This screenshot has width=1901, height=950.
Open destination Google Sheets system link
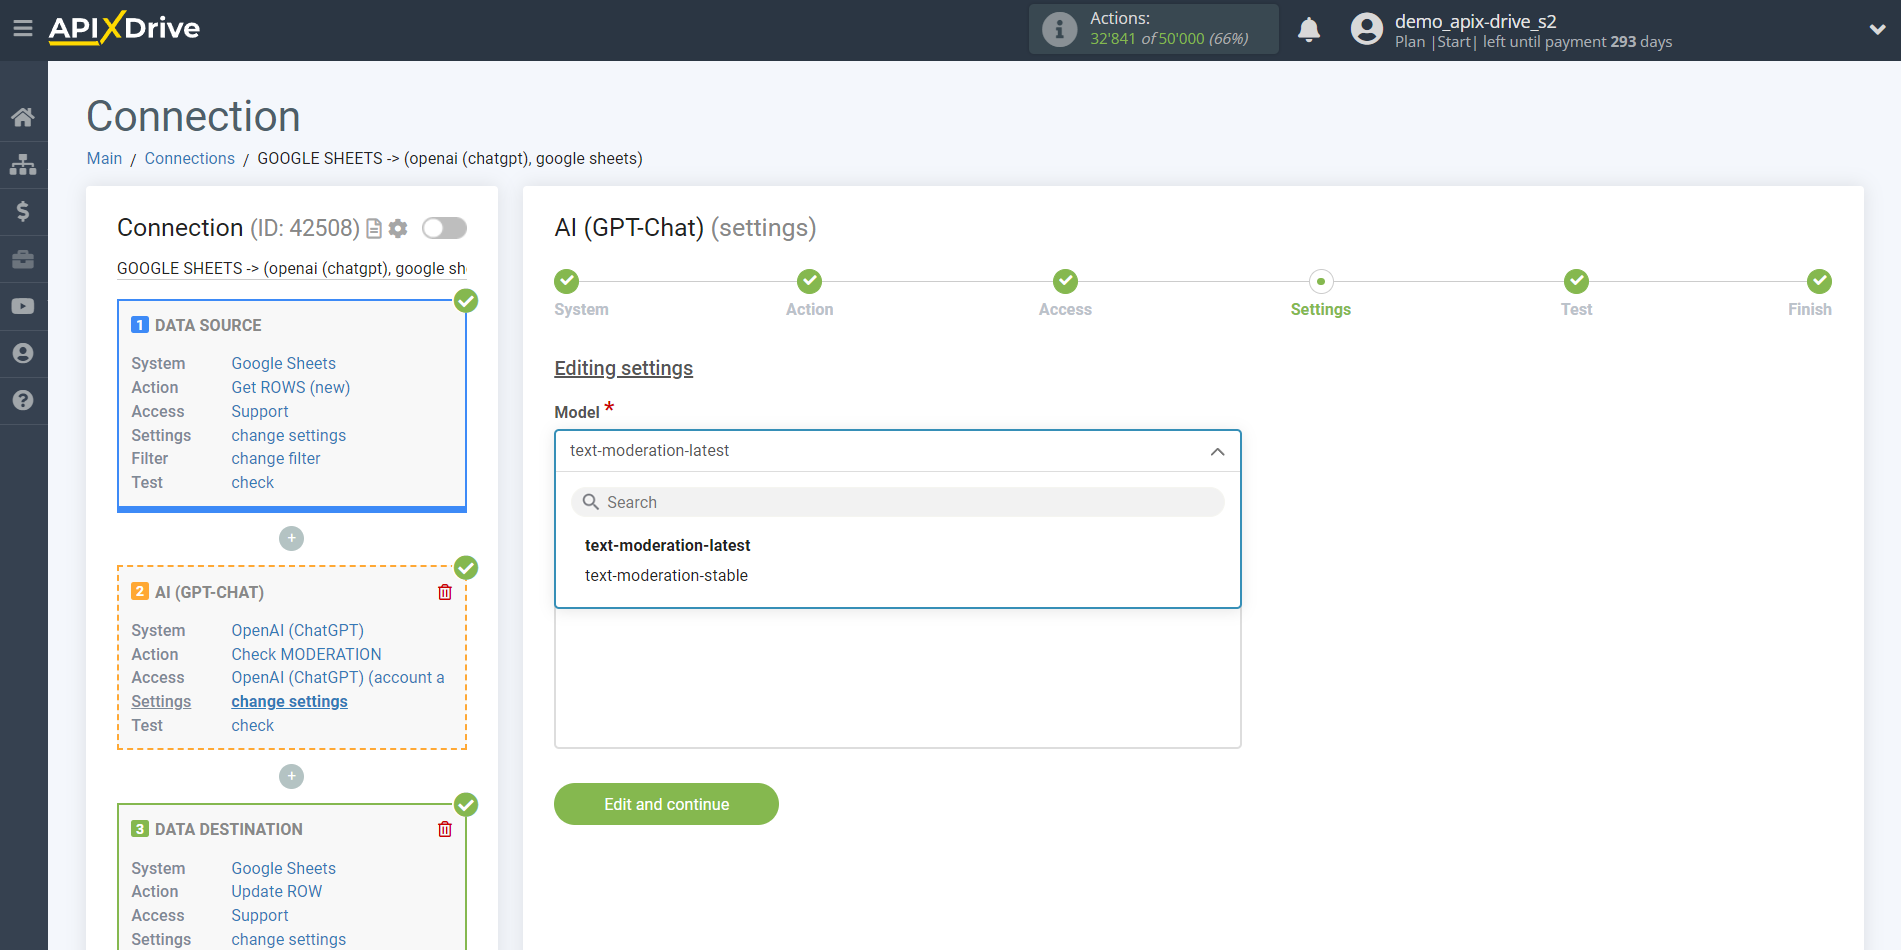point(283,868)
